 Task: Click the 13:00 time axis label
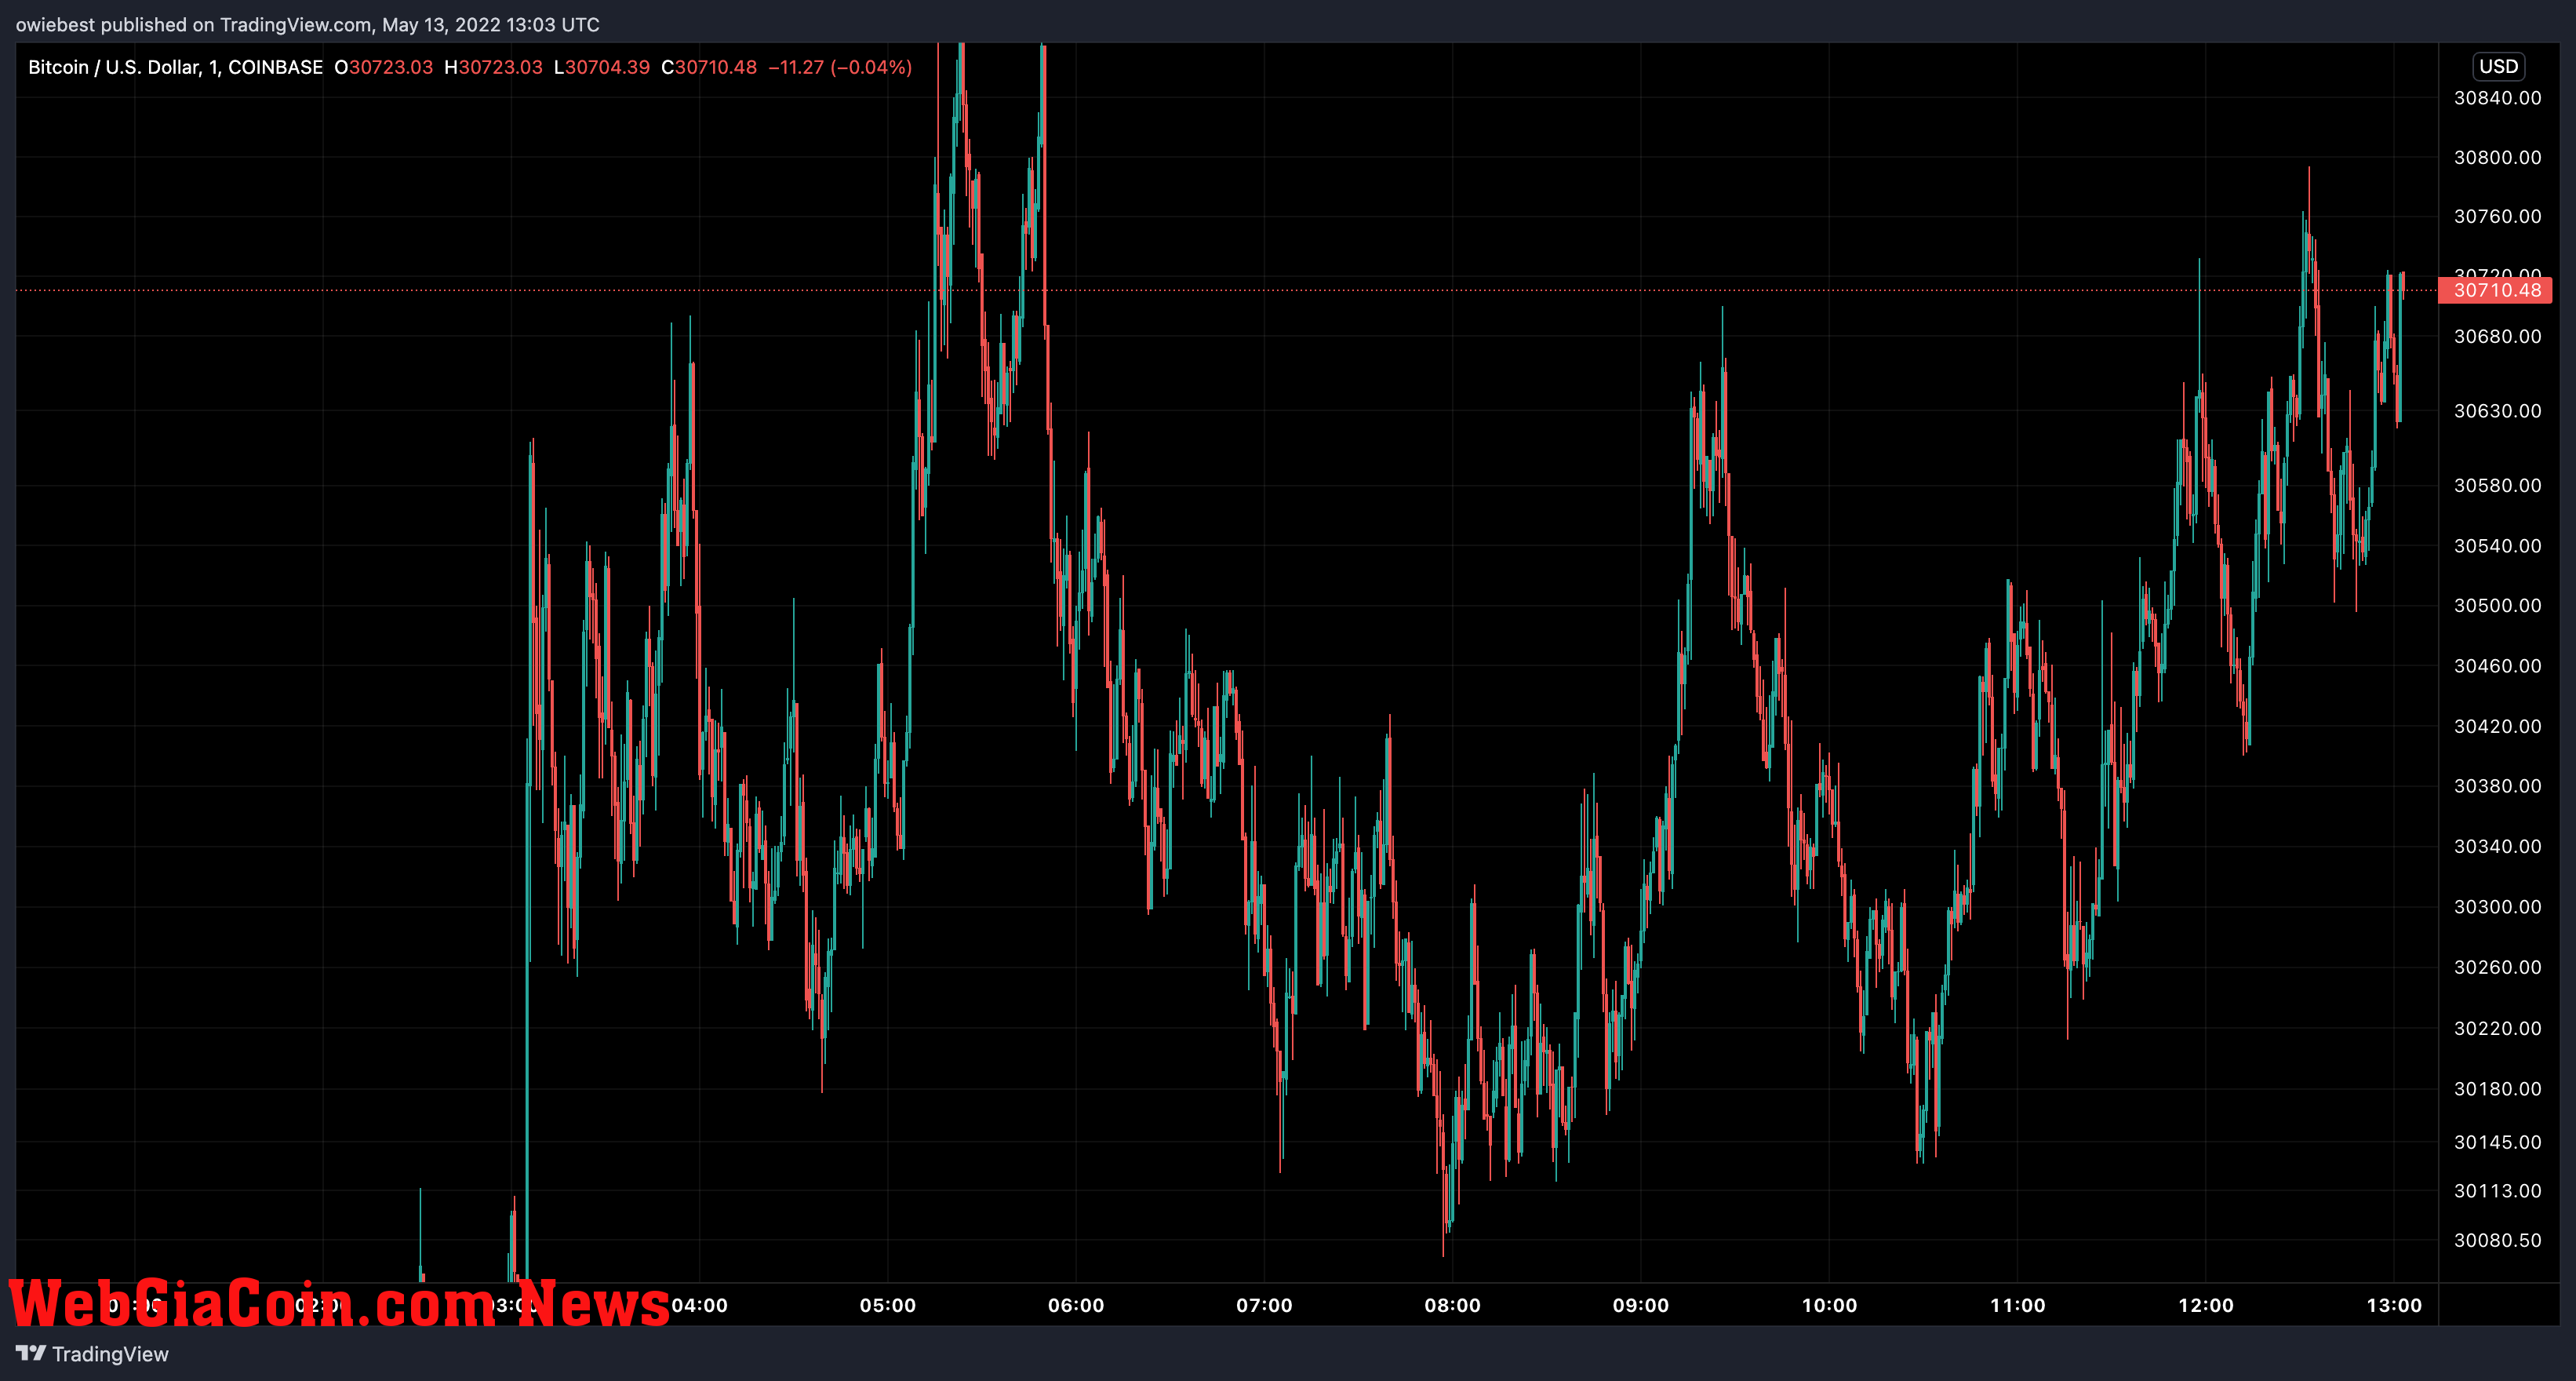(2393, 1305)
